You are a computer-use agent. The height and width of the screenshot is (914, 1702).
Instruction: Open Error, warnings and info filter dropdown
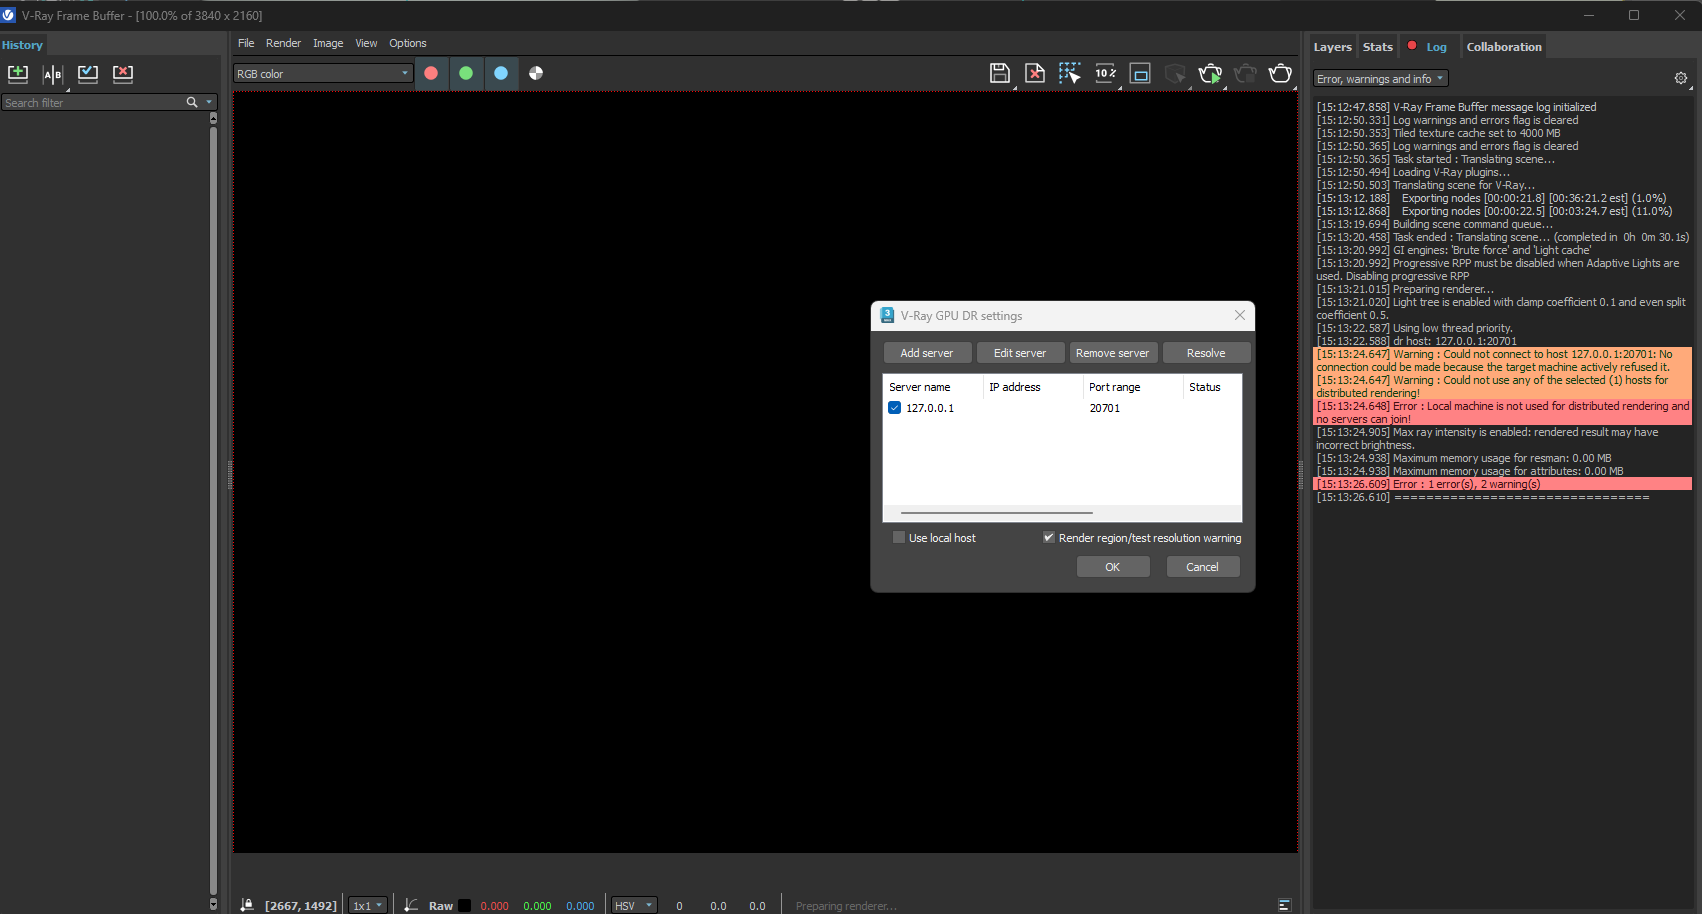coord(1380,78)
